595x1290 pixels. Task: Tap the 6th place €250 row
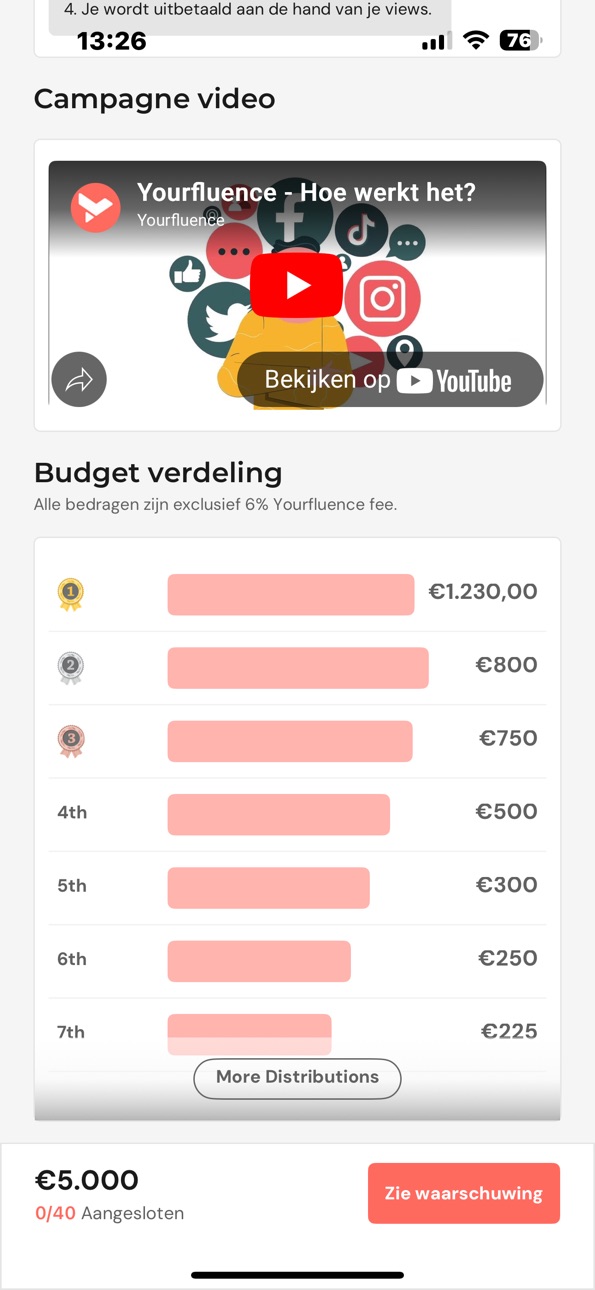click(297, 961)
